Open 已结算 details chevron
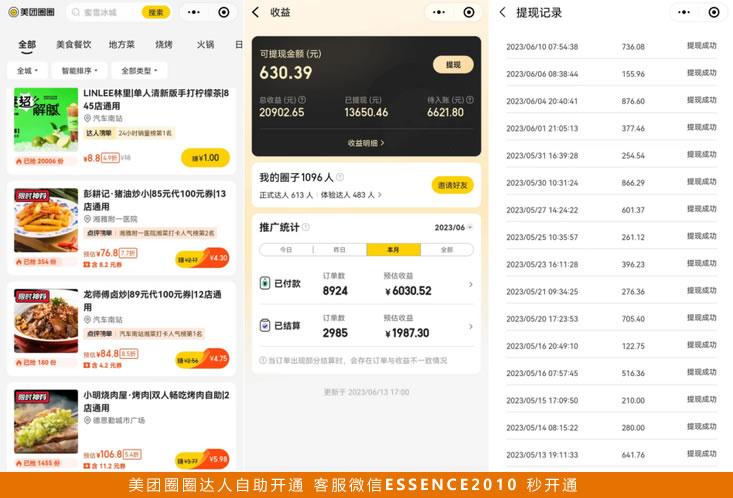733x498 pixels. 470,326
